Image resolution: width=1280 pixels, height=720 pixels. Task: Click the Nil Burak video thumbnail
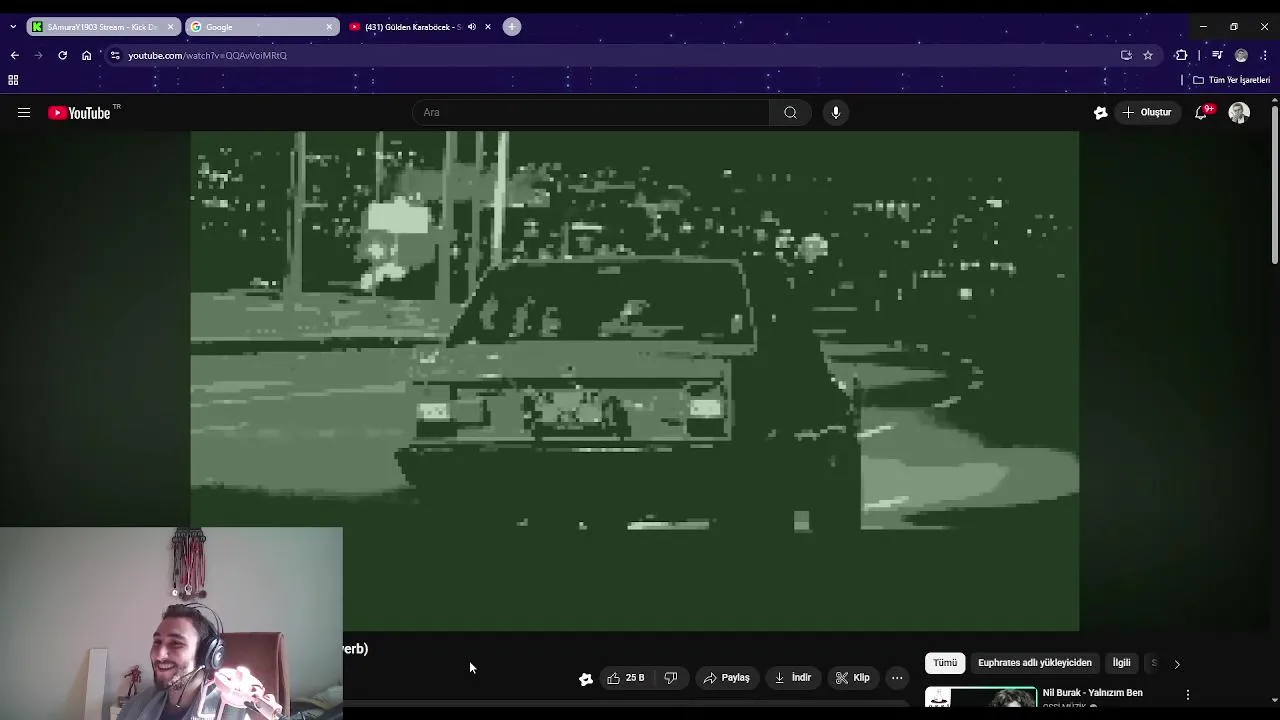click(980, 699)
